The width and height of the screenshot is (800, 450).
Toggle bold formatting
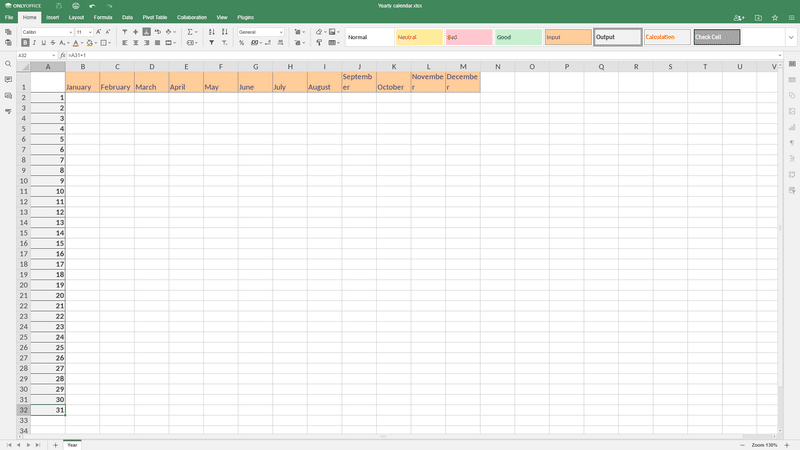(25, 43)
